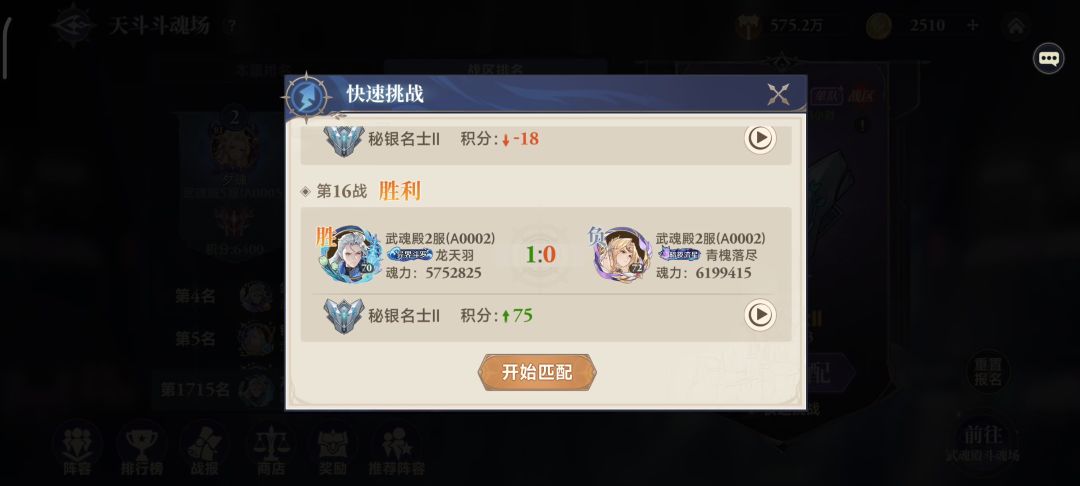Click the help question mark beside 天斗斗魂场
This screenshot has width=1080, height=486.
[x=232, y=26]
